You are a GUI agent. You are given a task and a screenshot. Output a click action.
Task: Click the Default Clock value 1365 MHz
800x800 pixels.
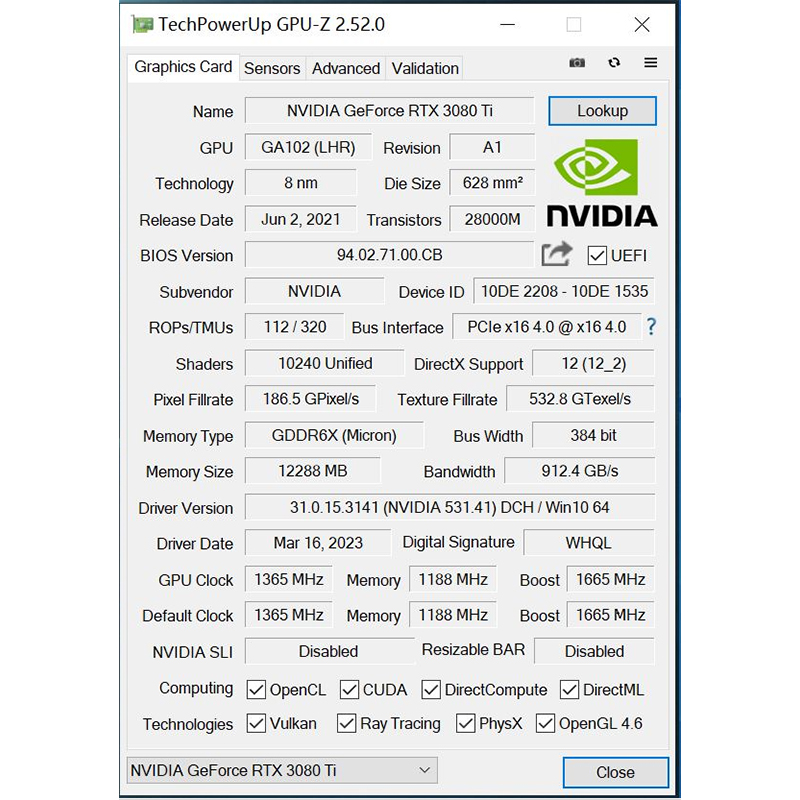click(289, 615)
